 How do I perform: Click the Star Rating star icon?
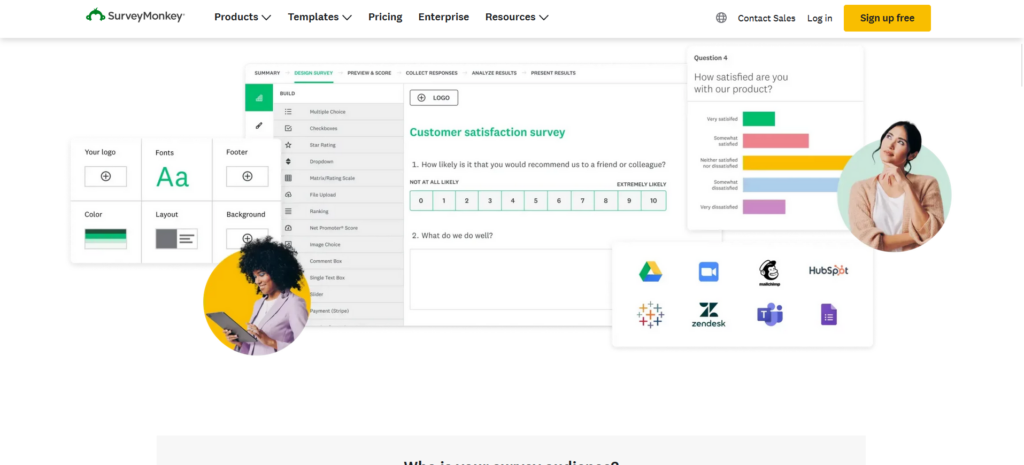point(288,145)
